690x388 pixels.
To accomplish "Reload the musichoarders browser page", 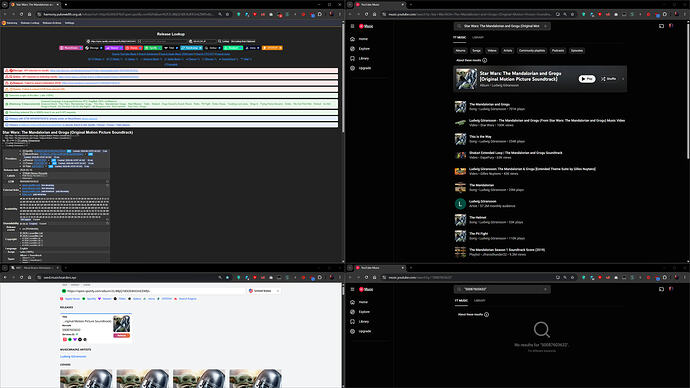I will 22,278.
